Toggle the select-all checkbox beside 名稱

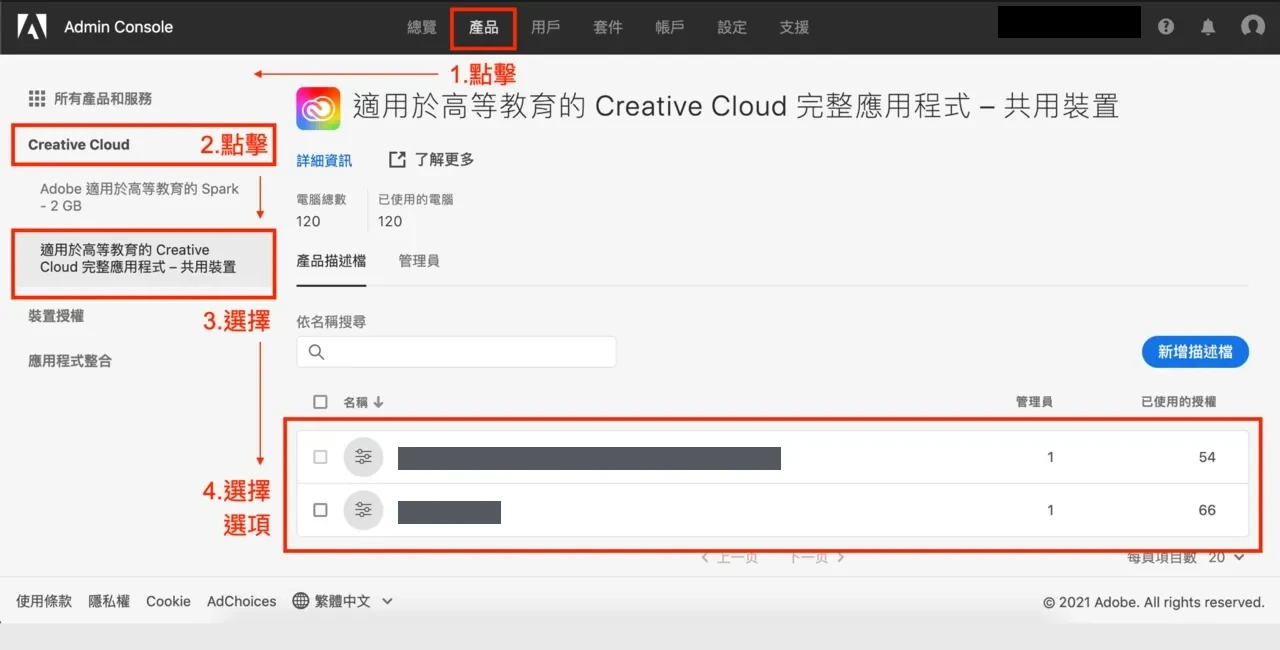click(x=320, y=402)
